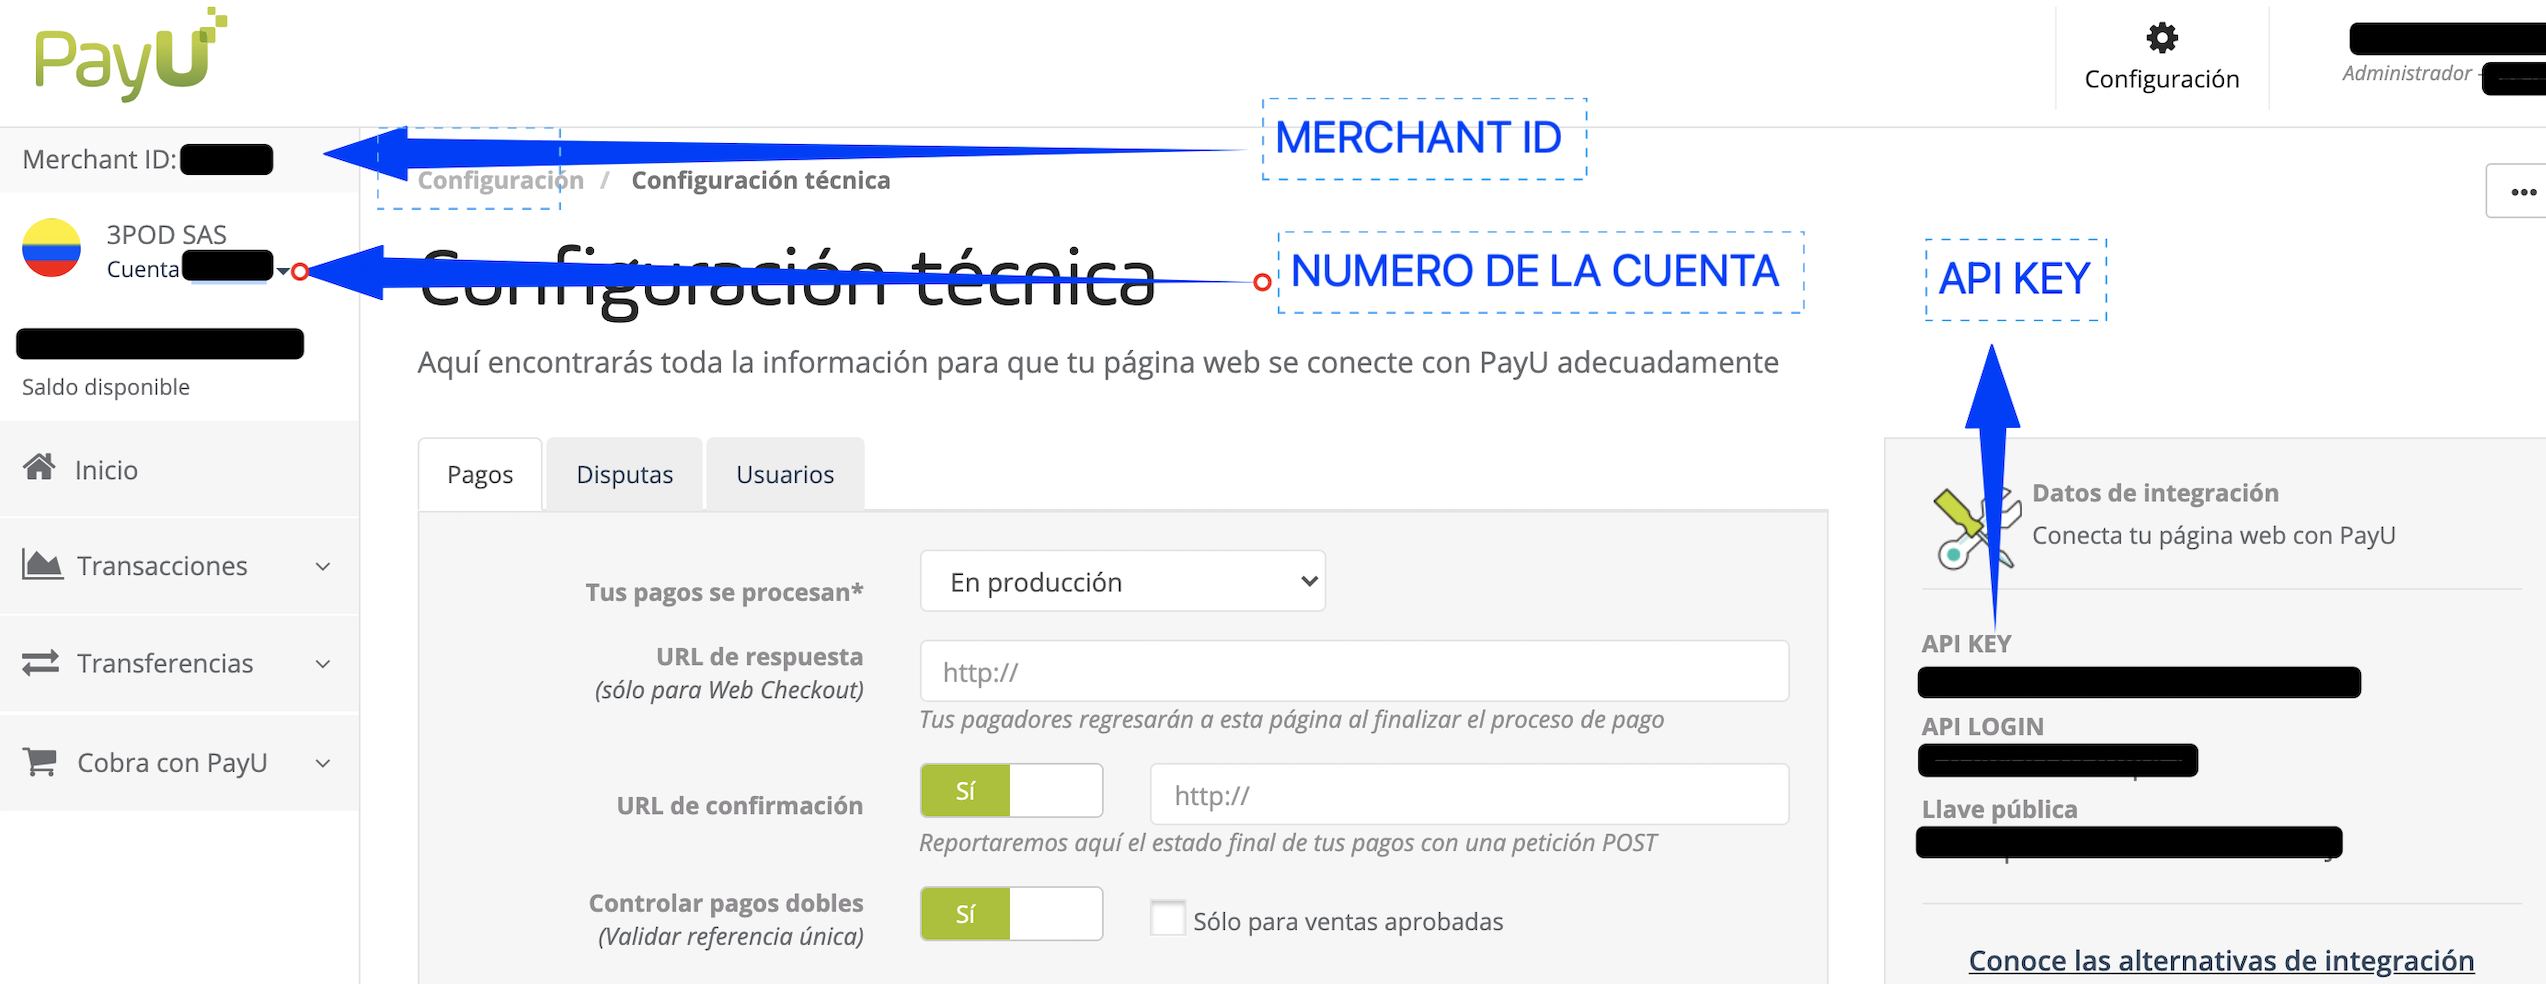Click the Configuración breadcrumb link
The width and height of the screenshot is (2546, 984).
pos(500,180)
